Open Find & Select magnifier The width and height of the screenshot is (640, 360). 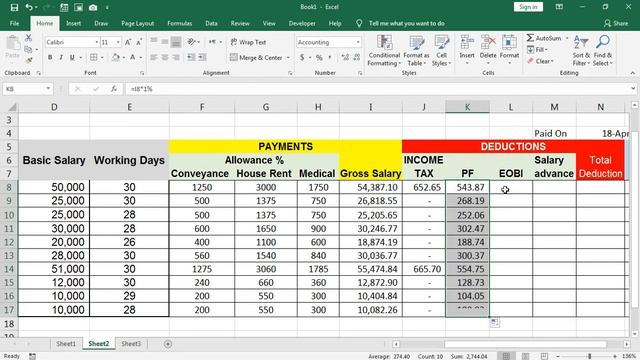point(603,51)
